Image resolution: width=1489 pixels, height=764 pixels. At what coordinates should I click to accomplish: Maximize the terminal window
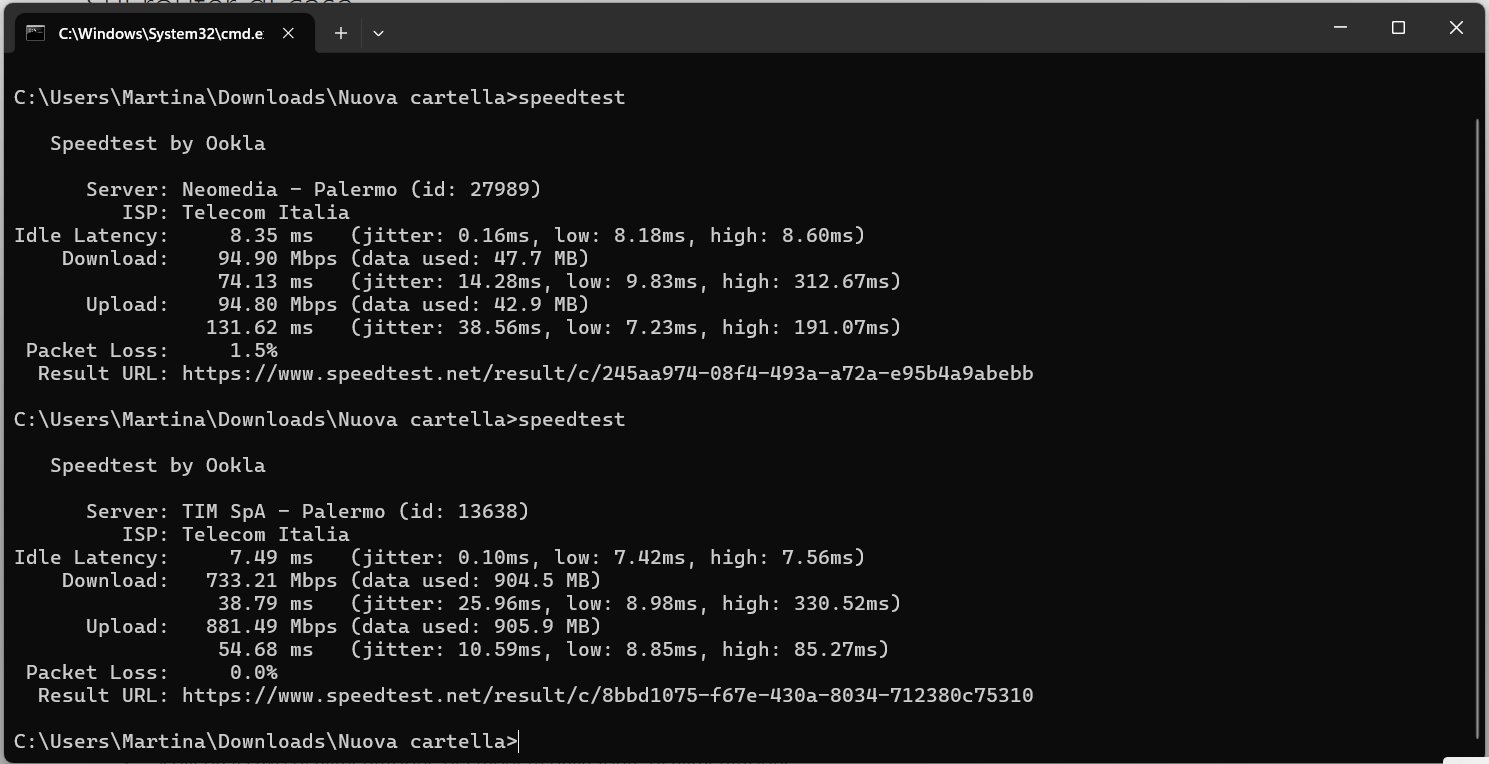(x=1398, y=28)
